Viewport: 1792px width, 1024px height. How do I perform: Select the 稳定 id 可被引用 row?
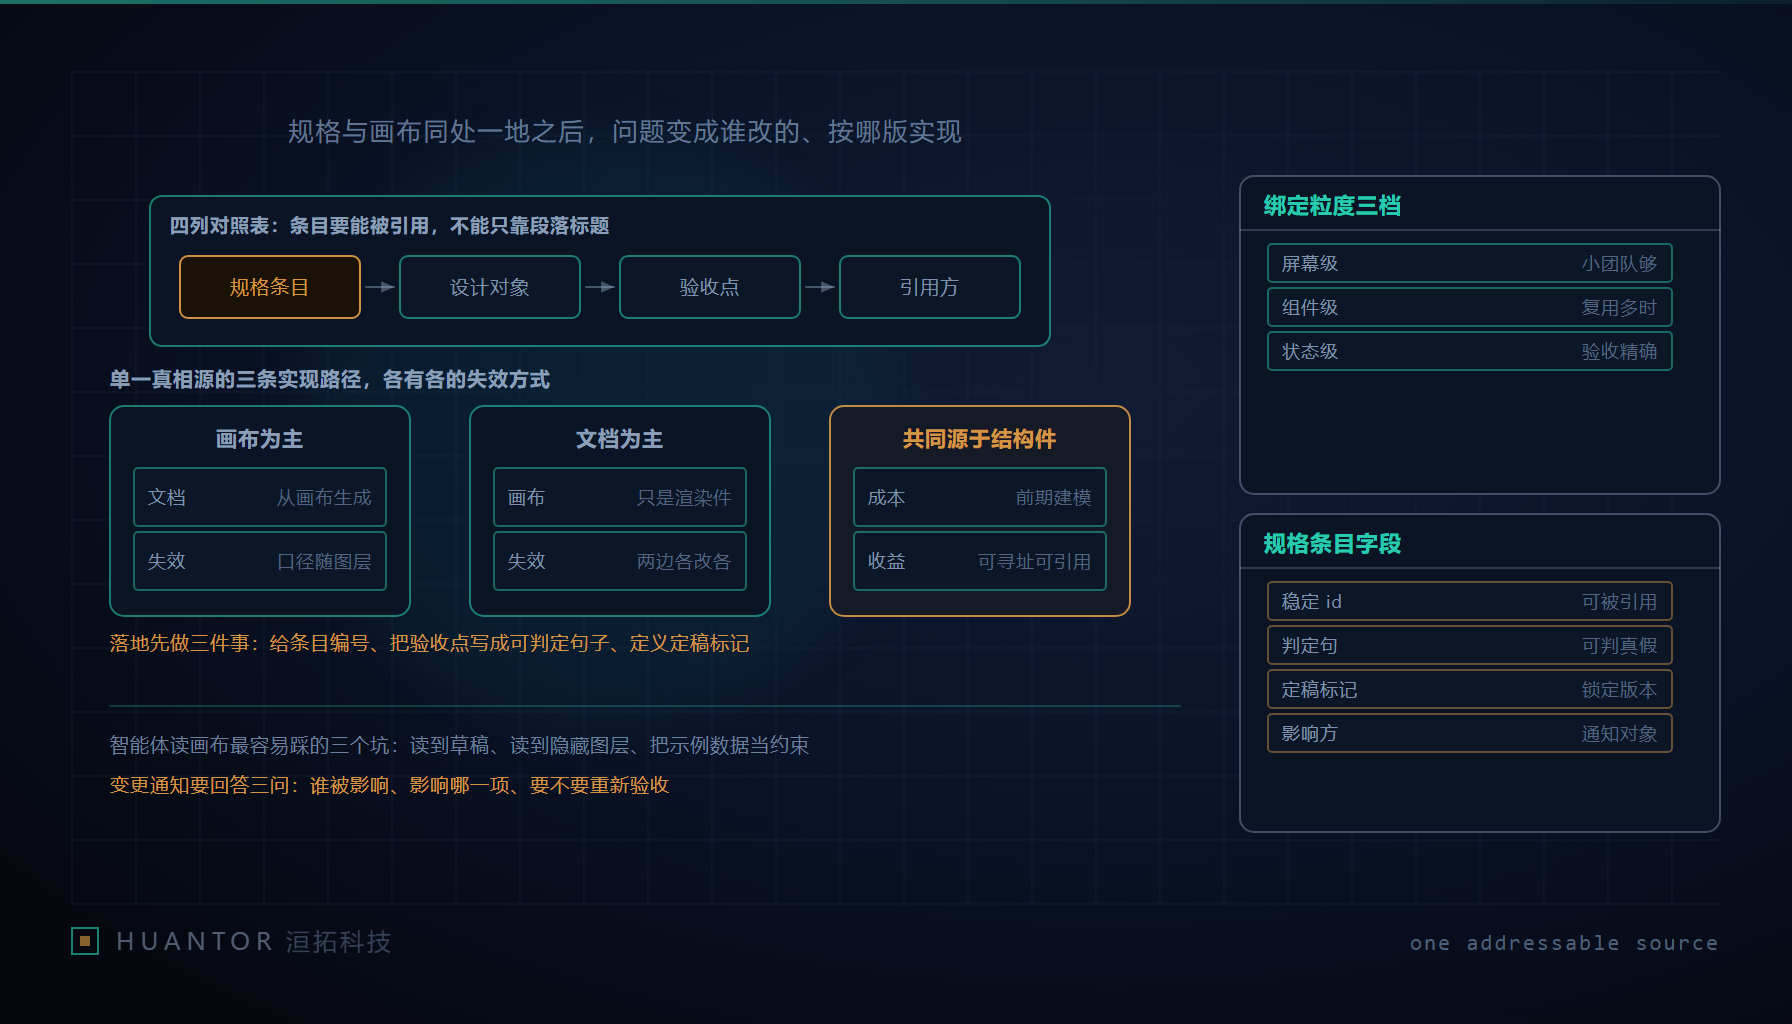tap(1470, 601)
